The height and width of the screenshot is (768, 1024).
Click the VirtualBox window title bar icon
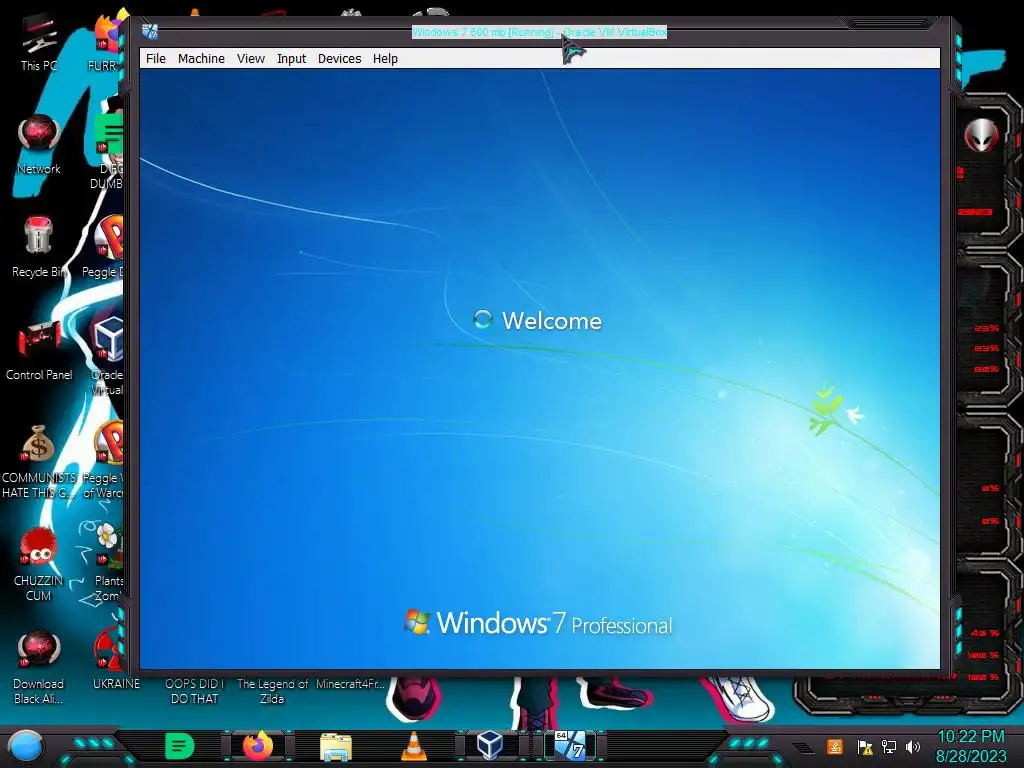point(150,31)
